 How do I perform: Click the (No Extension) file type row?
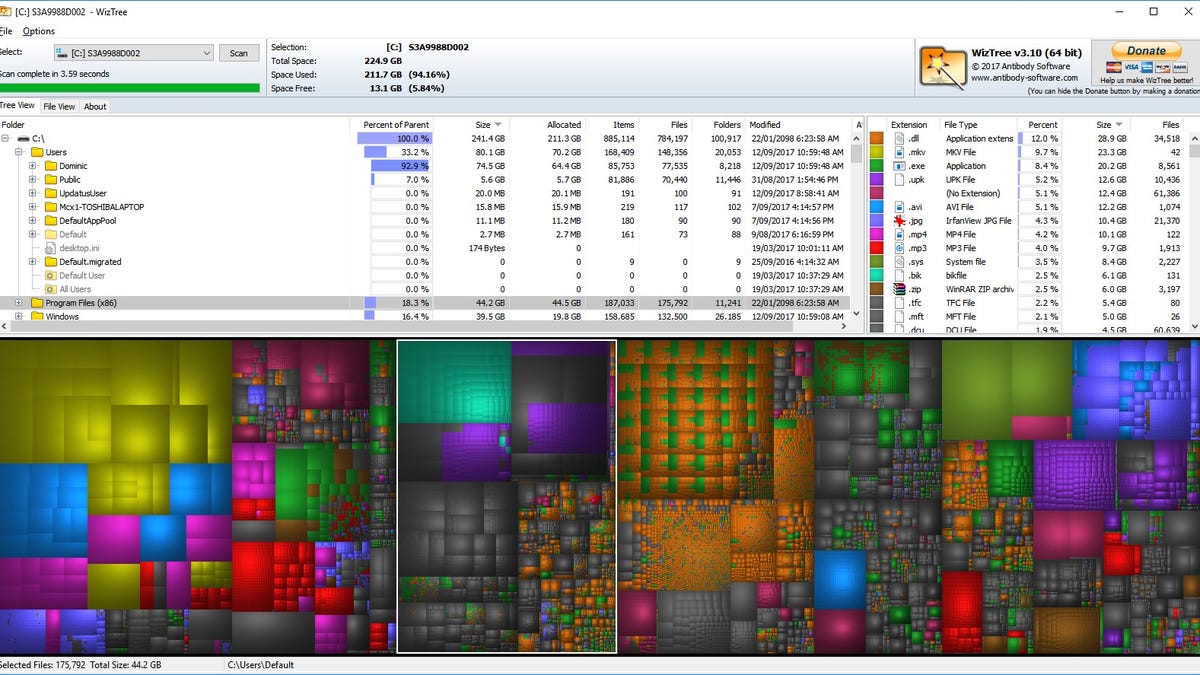(x=1026, y=193)
